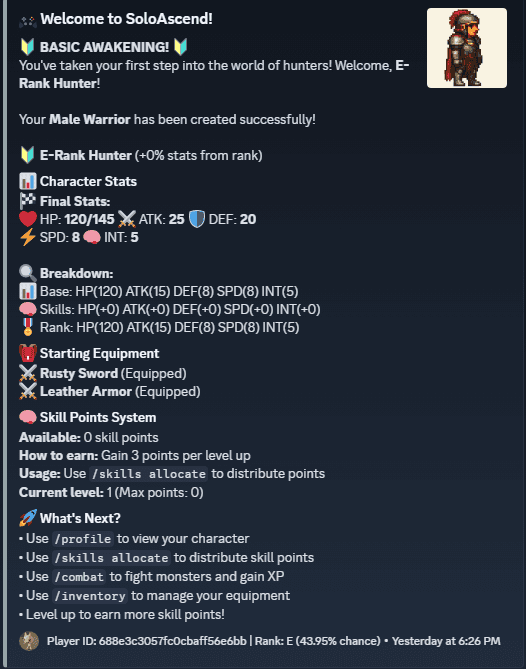This screenshot has width=526, height=669.
Task: Click the magnifying glass Breakdown icon
Action: click(28, 273)
